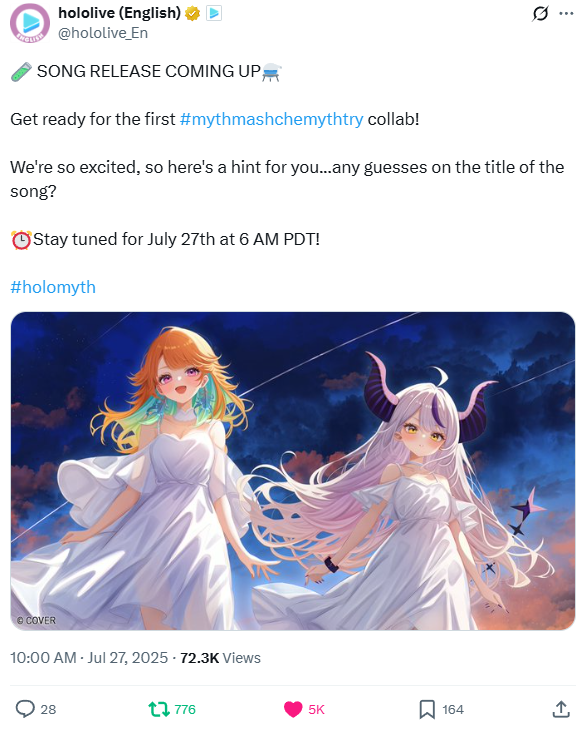Click the 28 replies count
The width and height of the screenshot is (580, 732).
(48, 710)
